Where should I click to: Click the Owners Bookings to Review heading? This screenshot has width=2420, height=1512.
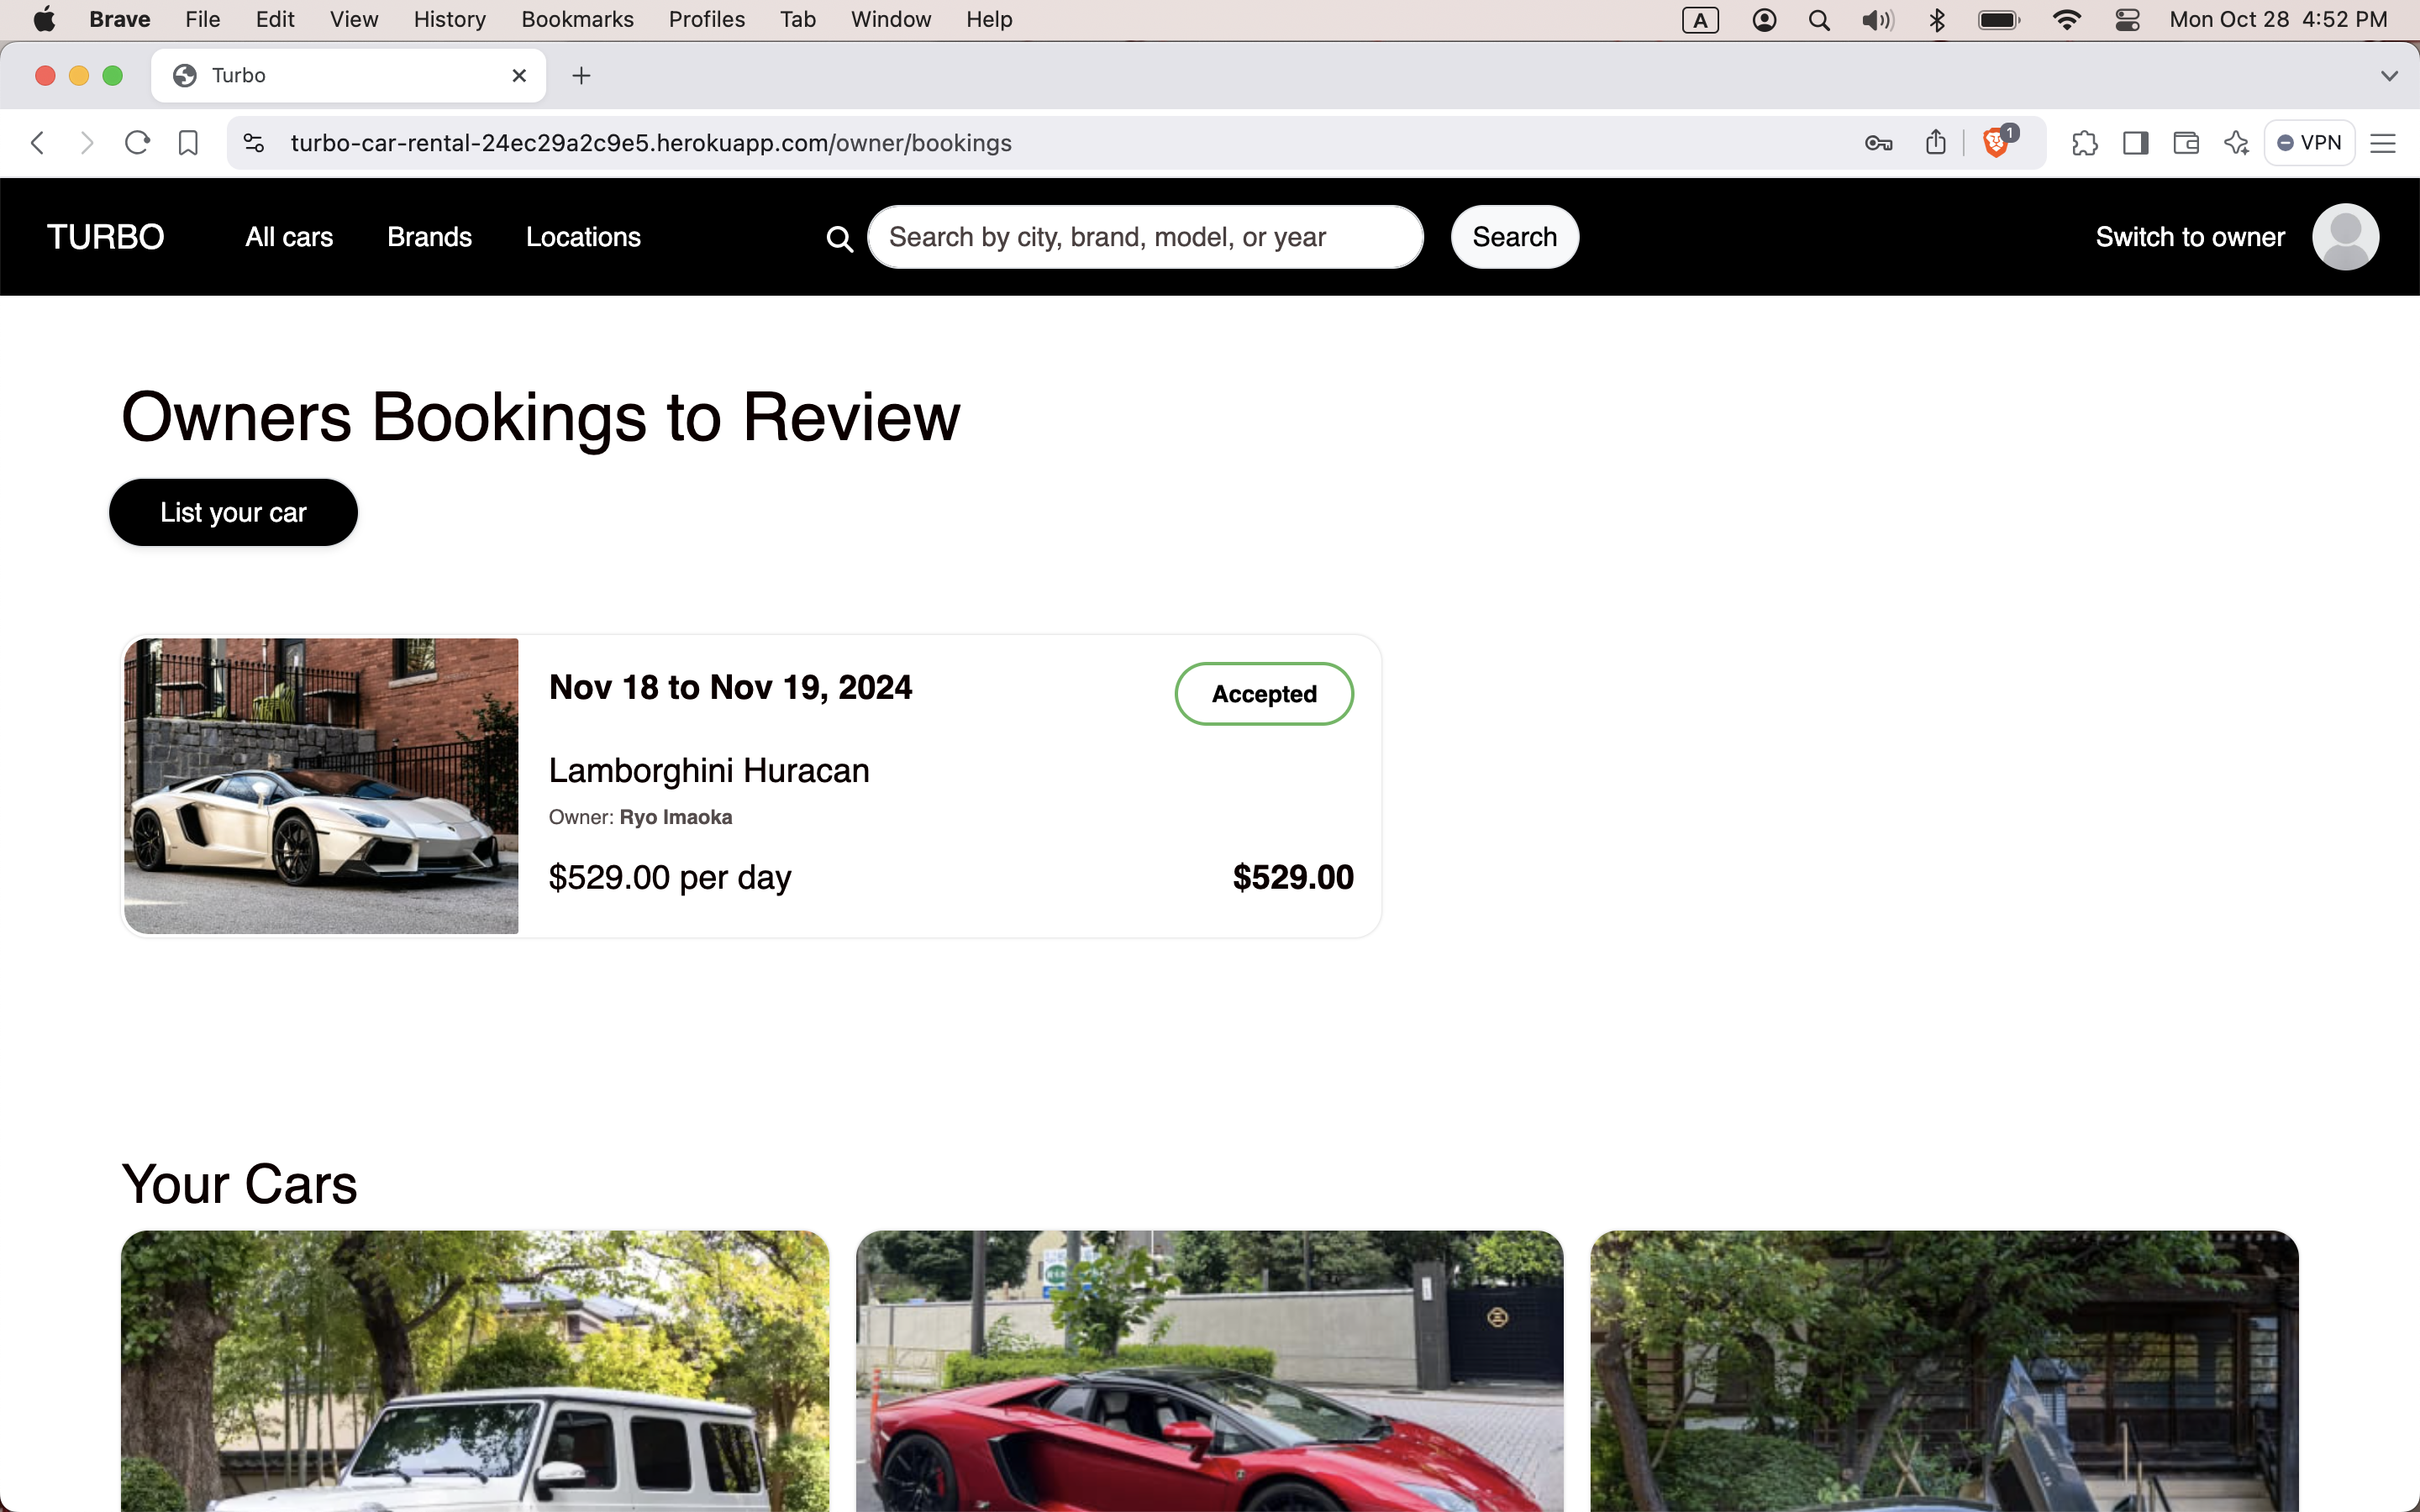(540, 417)
